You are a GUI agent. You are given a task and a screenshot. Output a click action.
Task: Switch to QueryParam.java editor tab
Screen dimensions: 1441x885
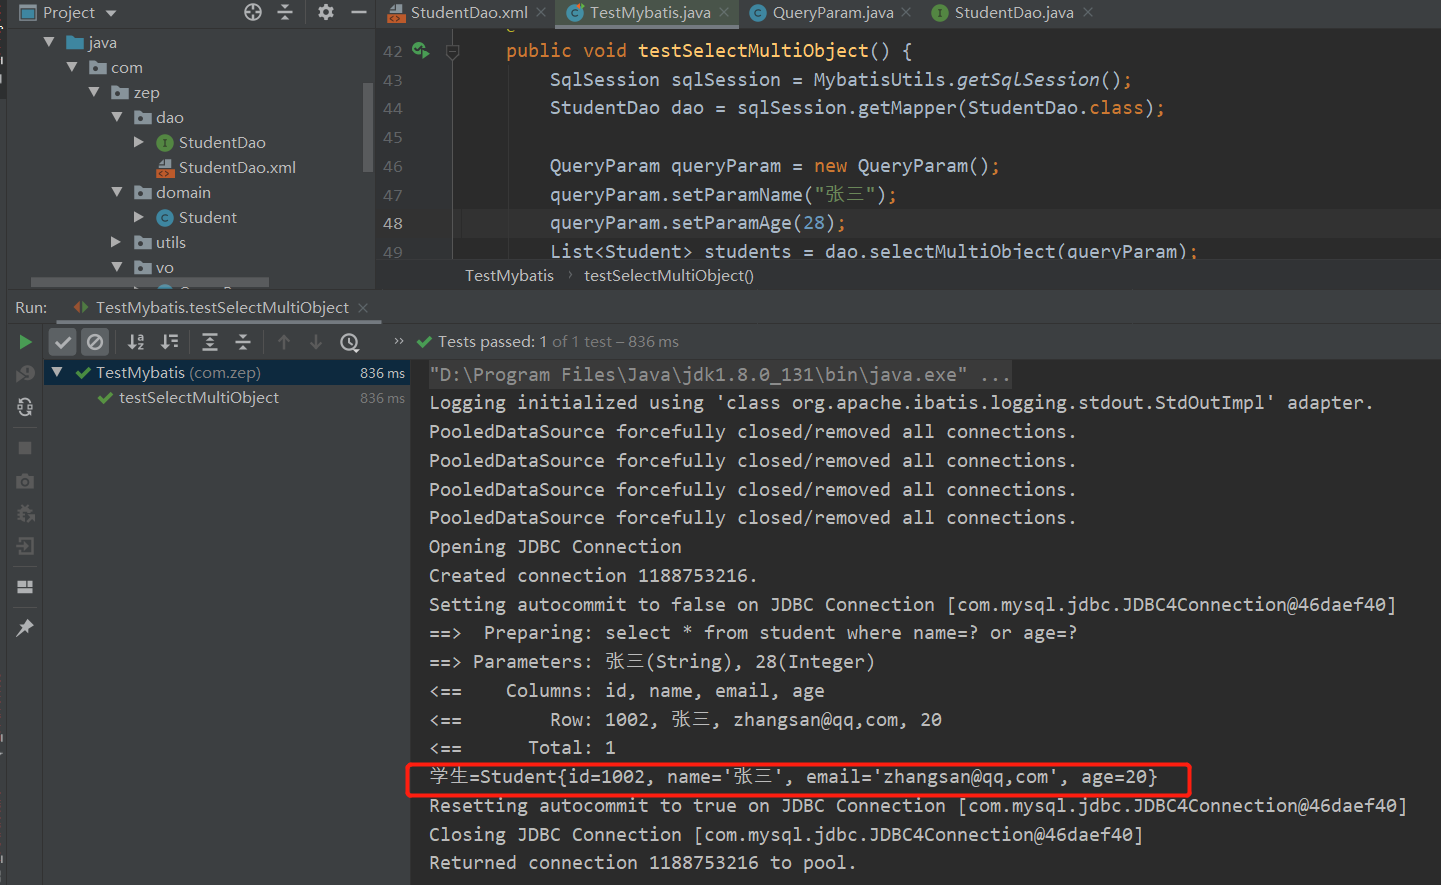pos(833,13)
